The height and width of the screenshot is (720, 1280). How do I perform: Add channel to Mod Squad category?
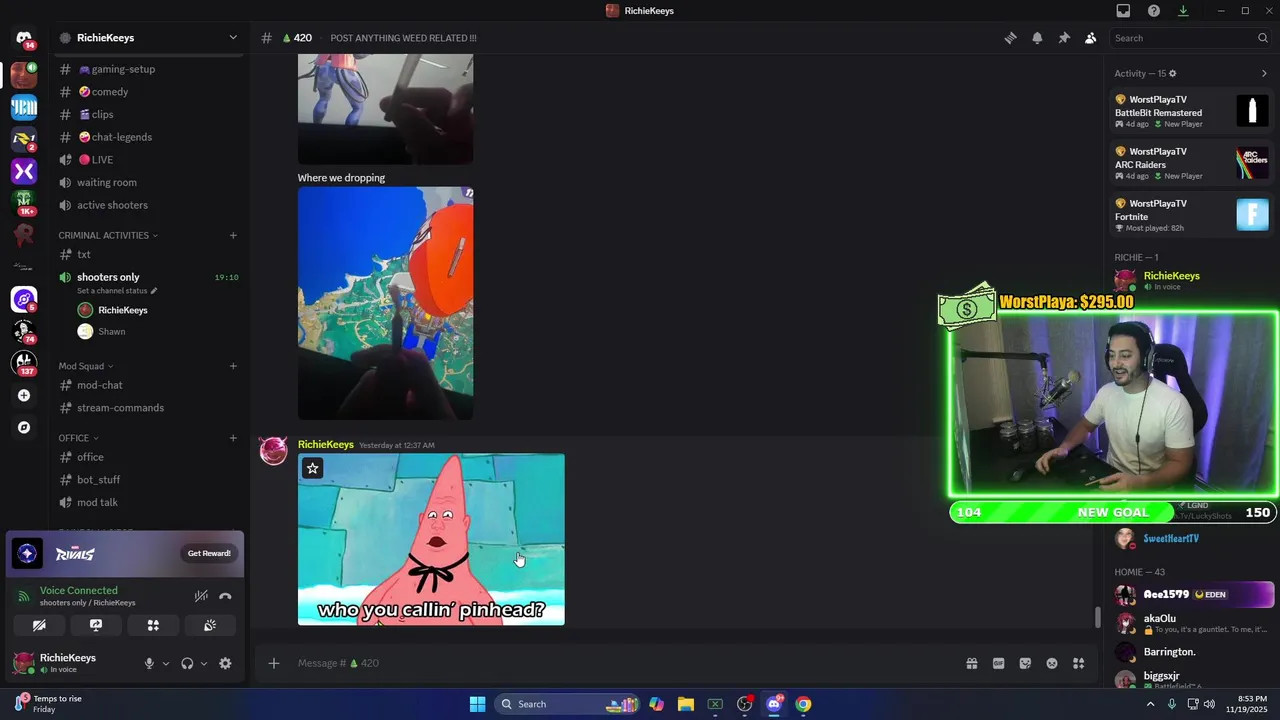233,366
